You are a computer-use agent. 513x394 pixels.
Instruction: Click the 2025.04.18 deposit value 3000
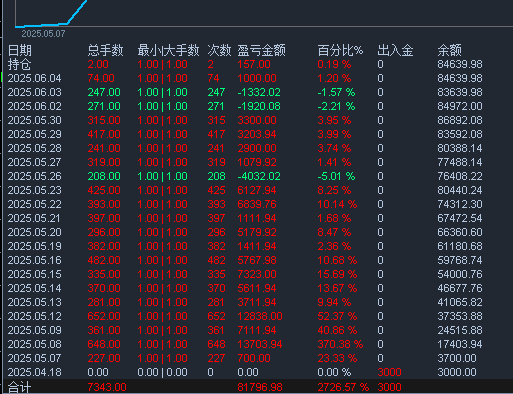pos(389,372)
